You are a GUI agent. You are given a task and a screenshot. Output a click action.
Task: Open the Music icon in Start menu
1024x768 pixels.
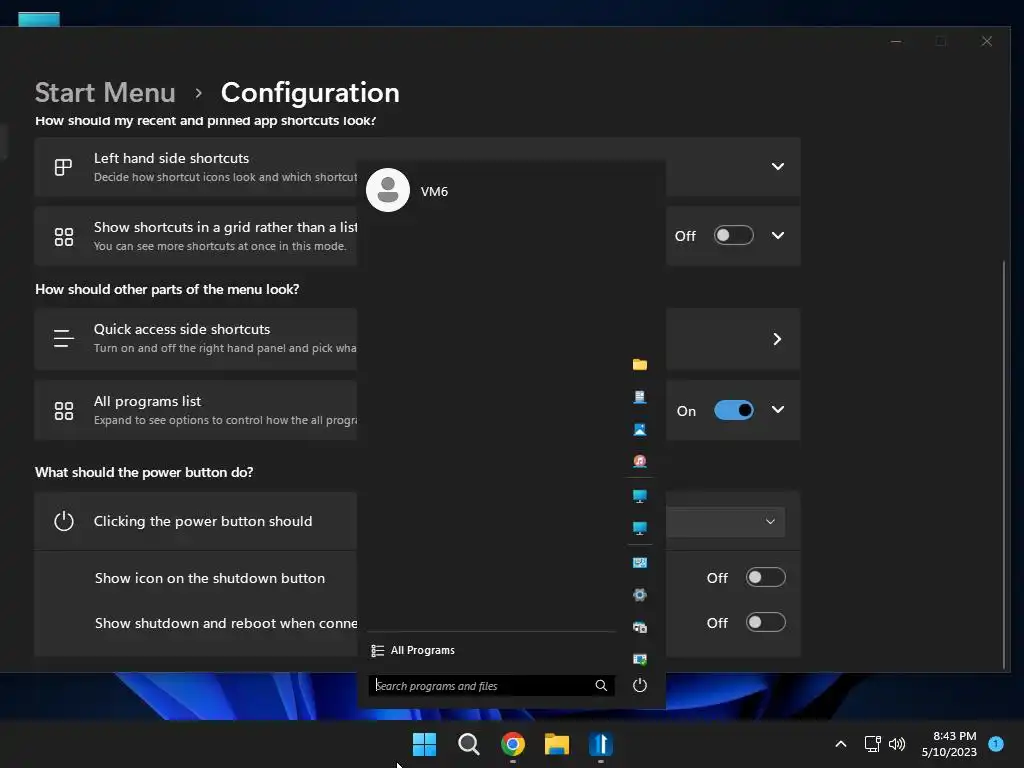[639, 462]
